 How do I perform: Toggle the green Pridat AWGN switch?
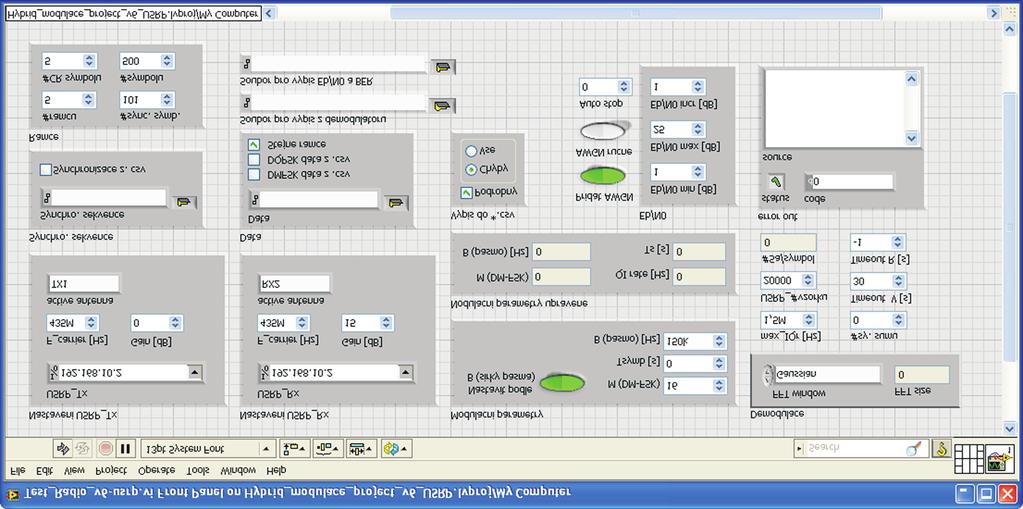point(603,176)
